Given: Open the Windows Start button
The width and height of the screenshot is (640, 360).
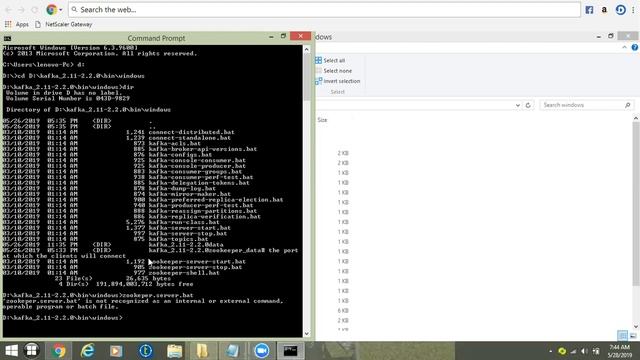Looking at the screenshot, I should click(11, 351).
